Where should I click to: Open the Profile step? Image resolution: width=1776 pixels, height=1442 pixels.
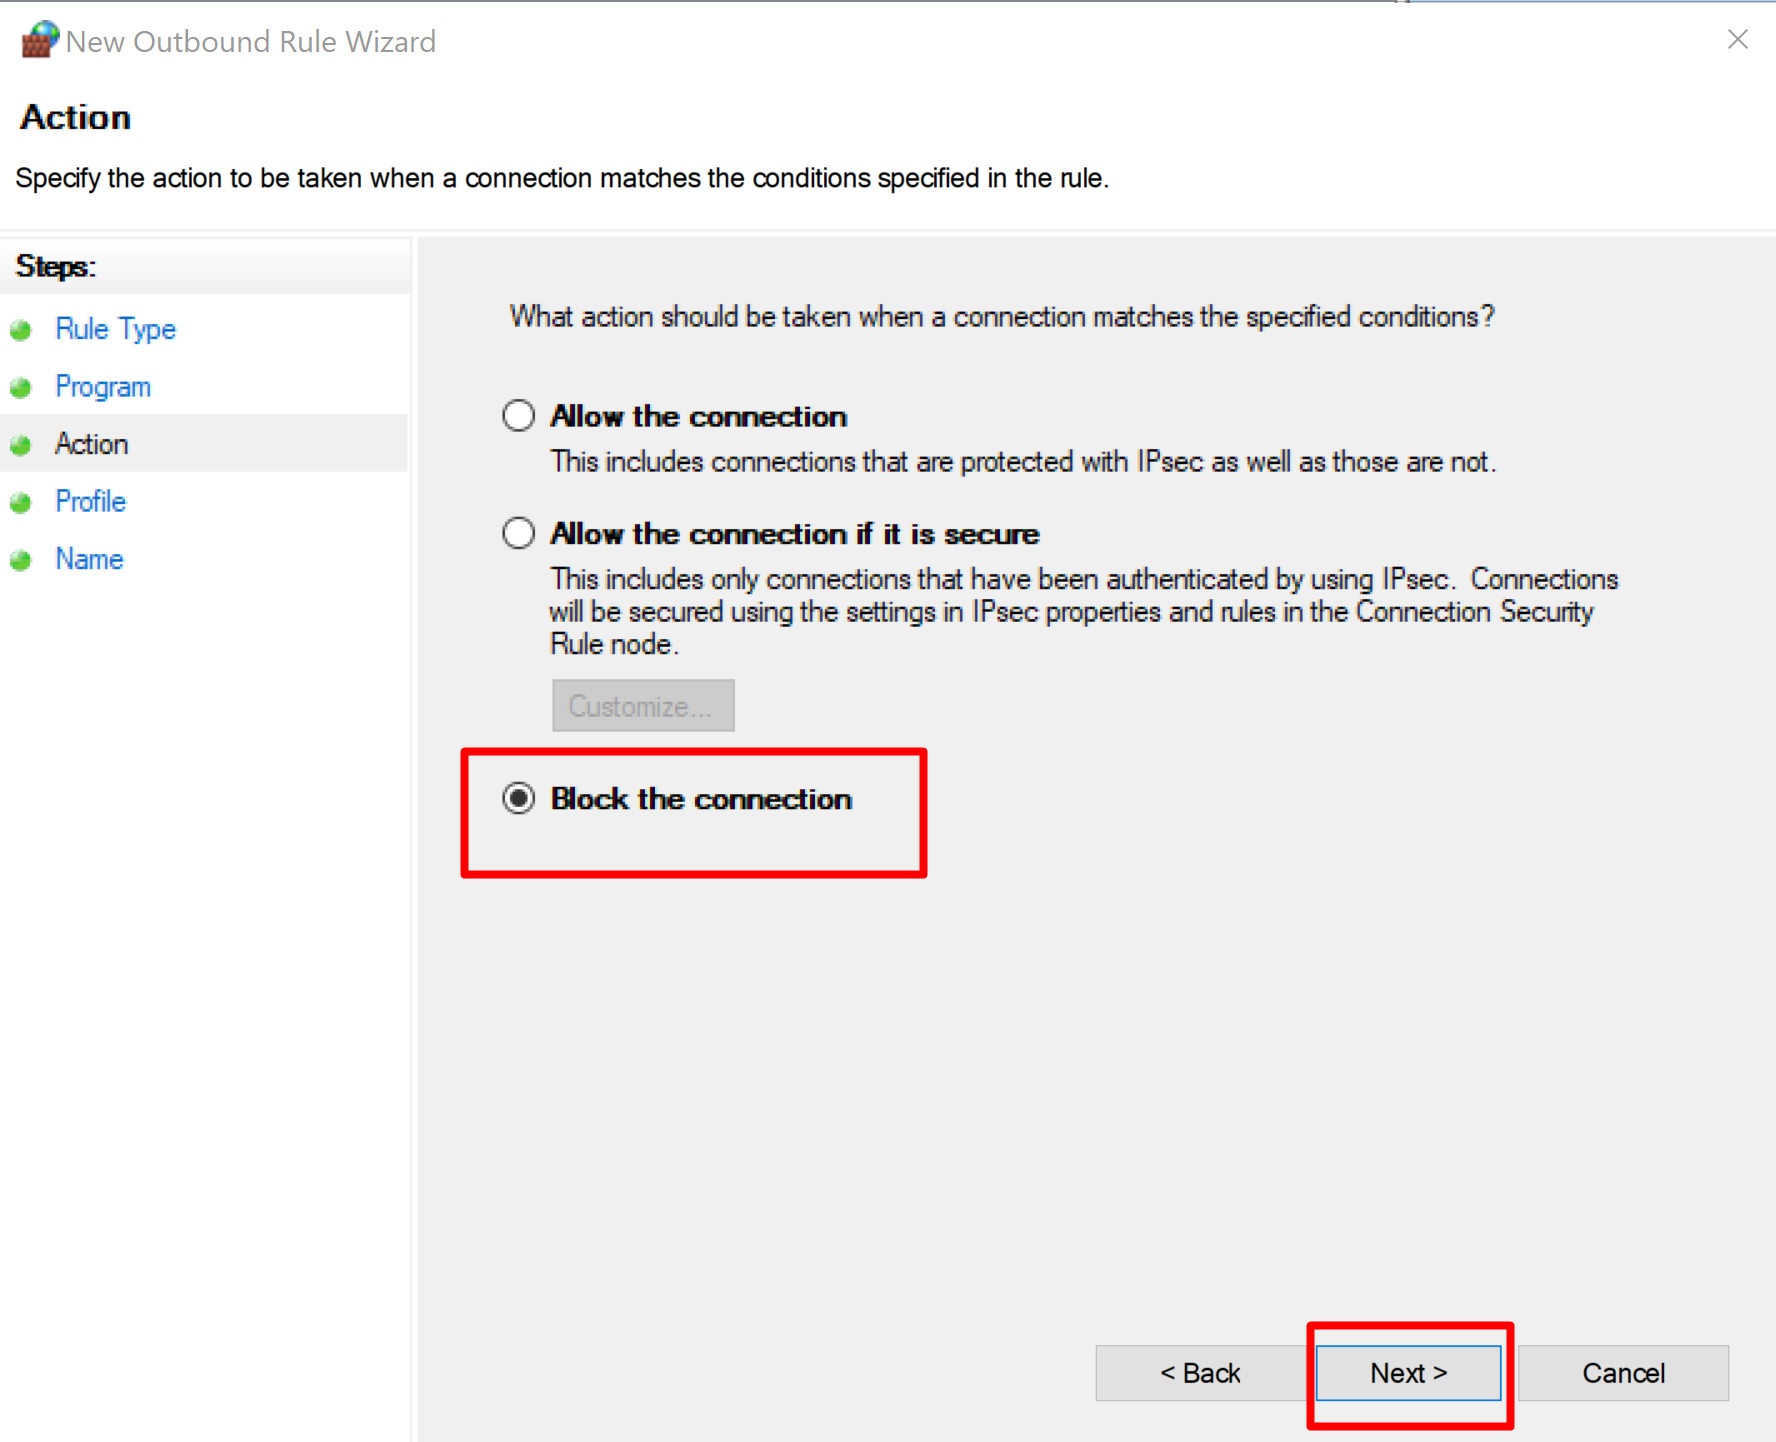[91, 501]
